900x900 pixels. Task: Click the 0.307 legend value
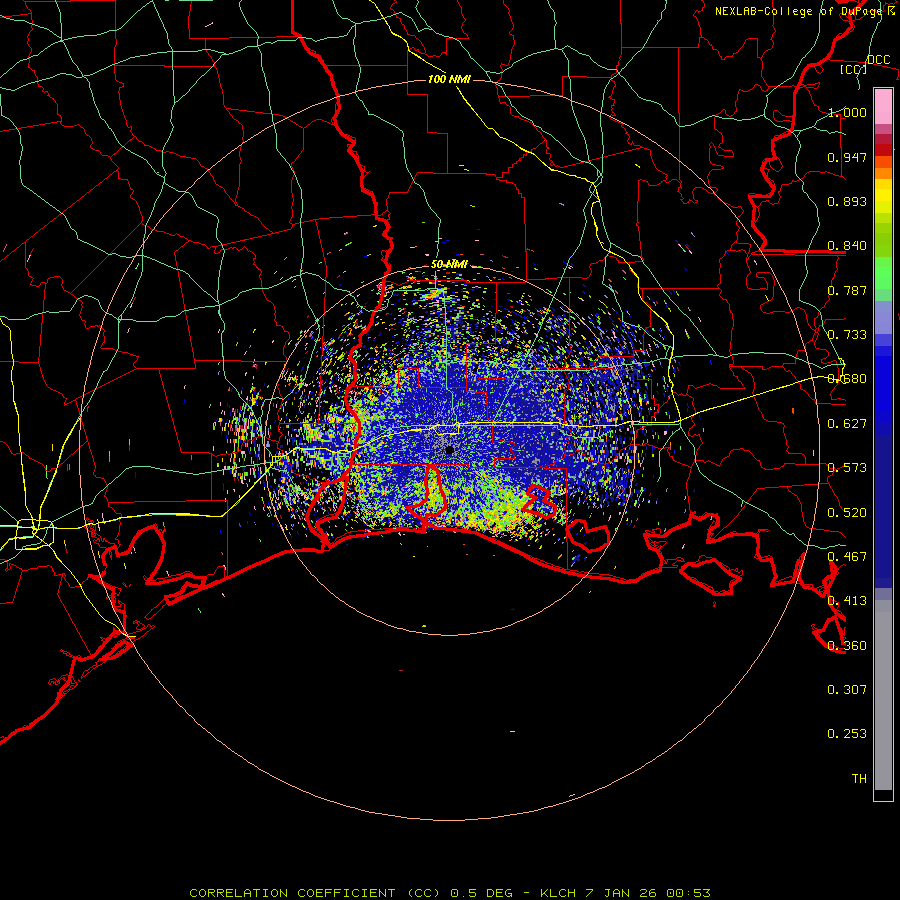(847, 689)
